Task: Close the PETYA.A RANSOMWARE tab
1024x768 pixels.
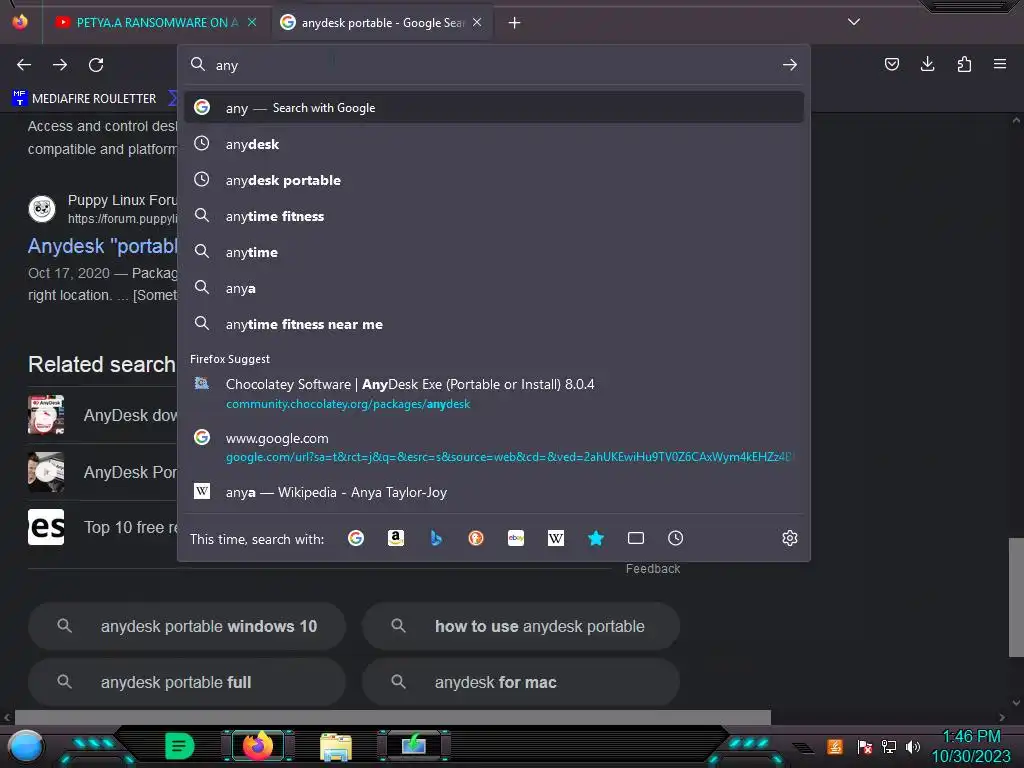Action: (x=251, y=22)
